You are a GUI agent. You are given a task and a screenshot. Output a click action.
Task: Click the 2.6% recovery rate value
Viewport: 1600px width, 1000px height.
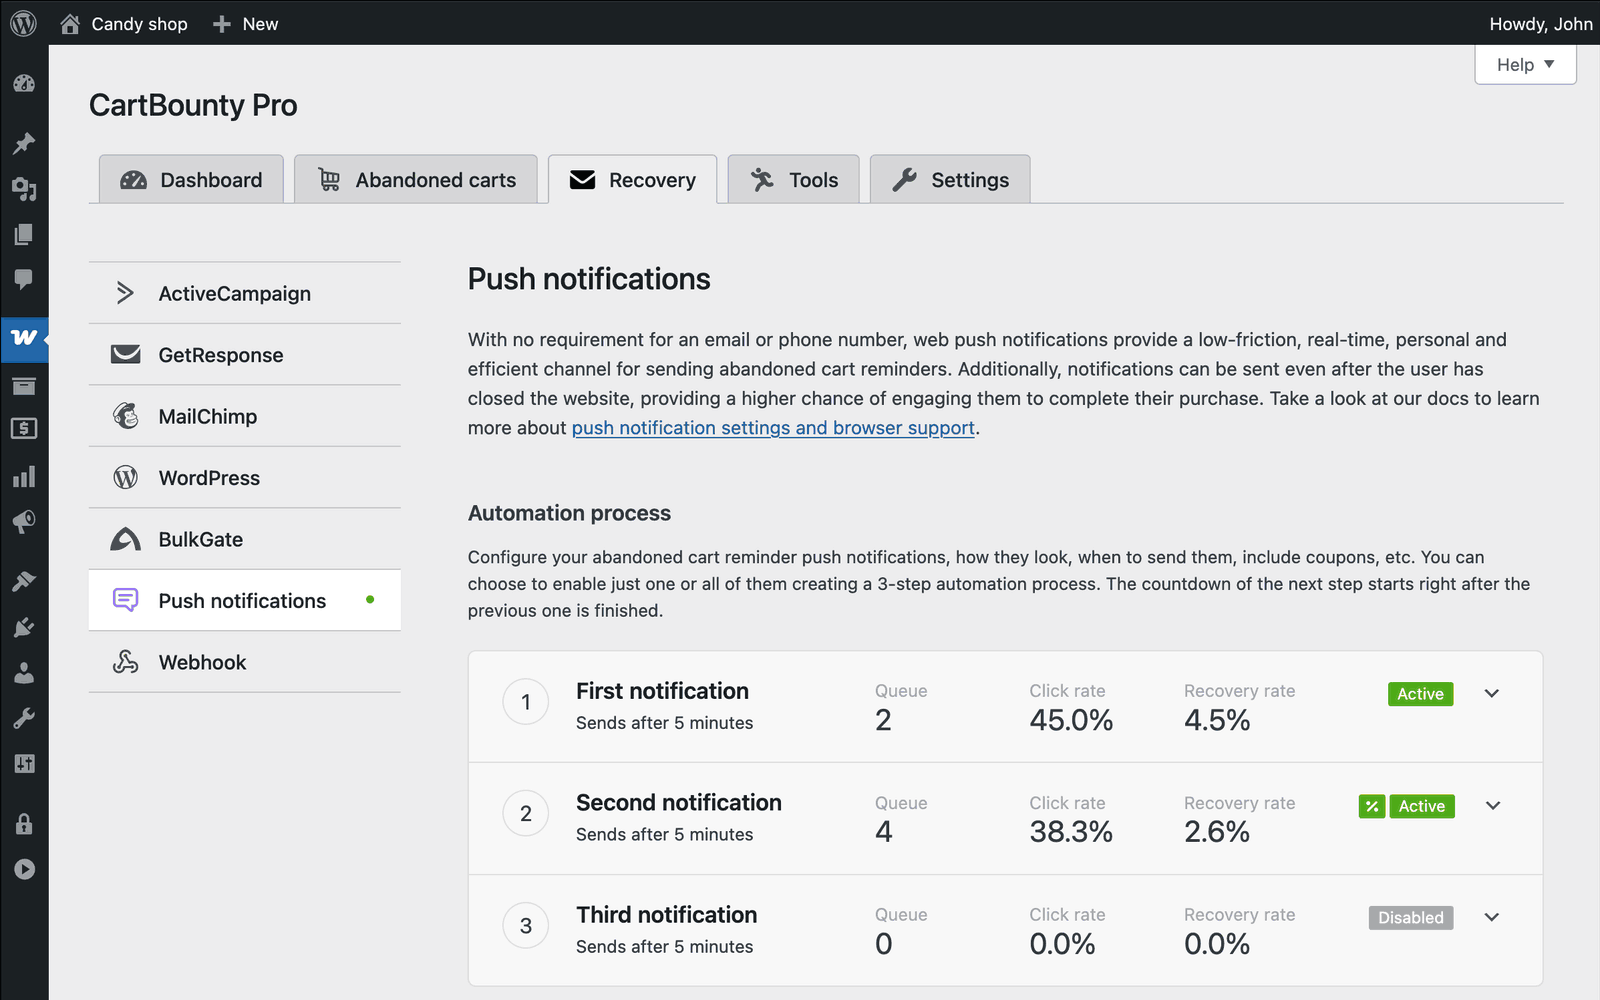pos(1217,832)
